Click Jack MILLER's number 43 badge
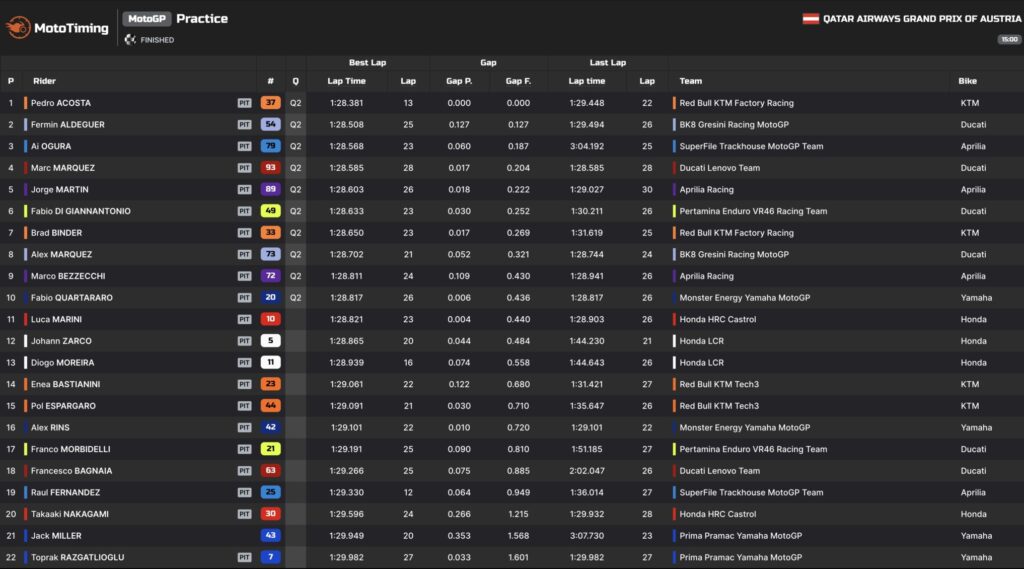Image resolution: width=1024 pixels, height=569 pixels. [270, 535]
